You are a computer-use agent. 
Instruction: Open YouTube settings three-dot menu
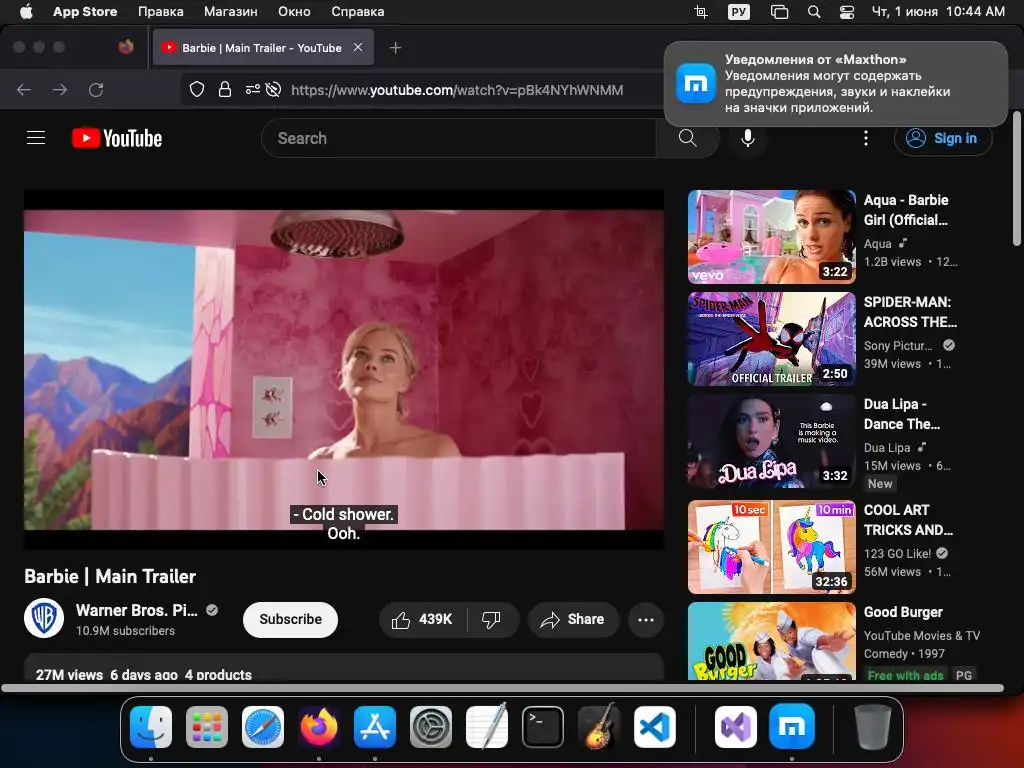pyautogui.click(x=866, y=138)
